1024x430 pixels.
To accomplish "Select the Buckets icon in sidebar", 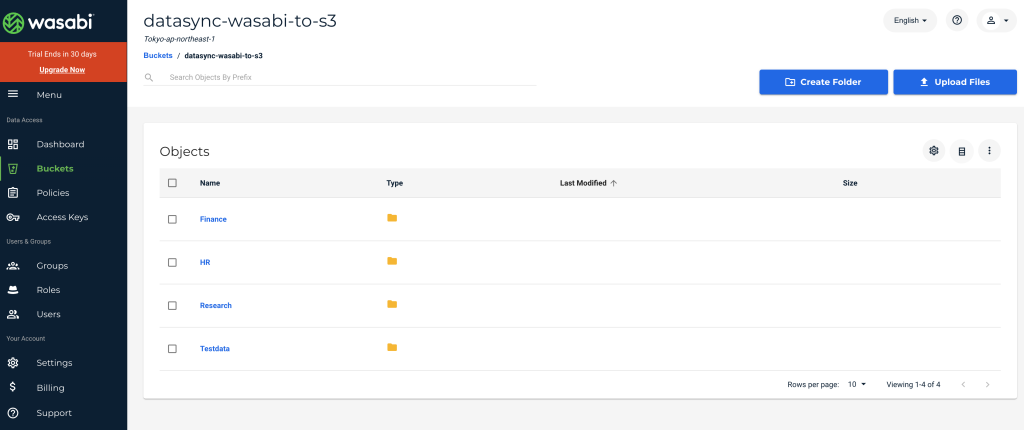I will point(12,169).
